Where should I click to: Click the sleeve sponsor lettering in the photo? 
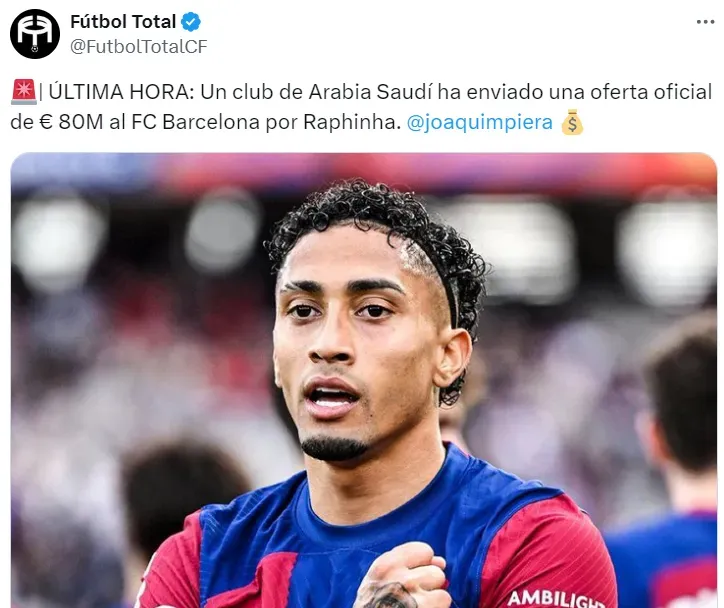(555, 598)
